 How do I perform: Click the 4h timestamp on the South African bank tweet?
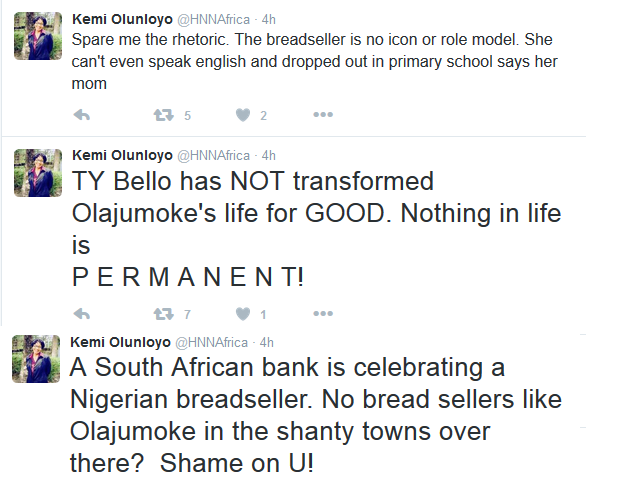(x=268, y=342)
